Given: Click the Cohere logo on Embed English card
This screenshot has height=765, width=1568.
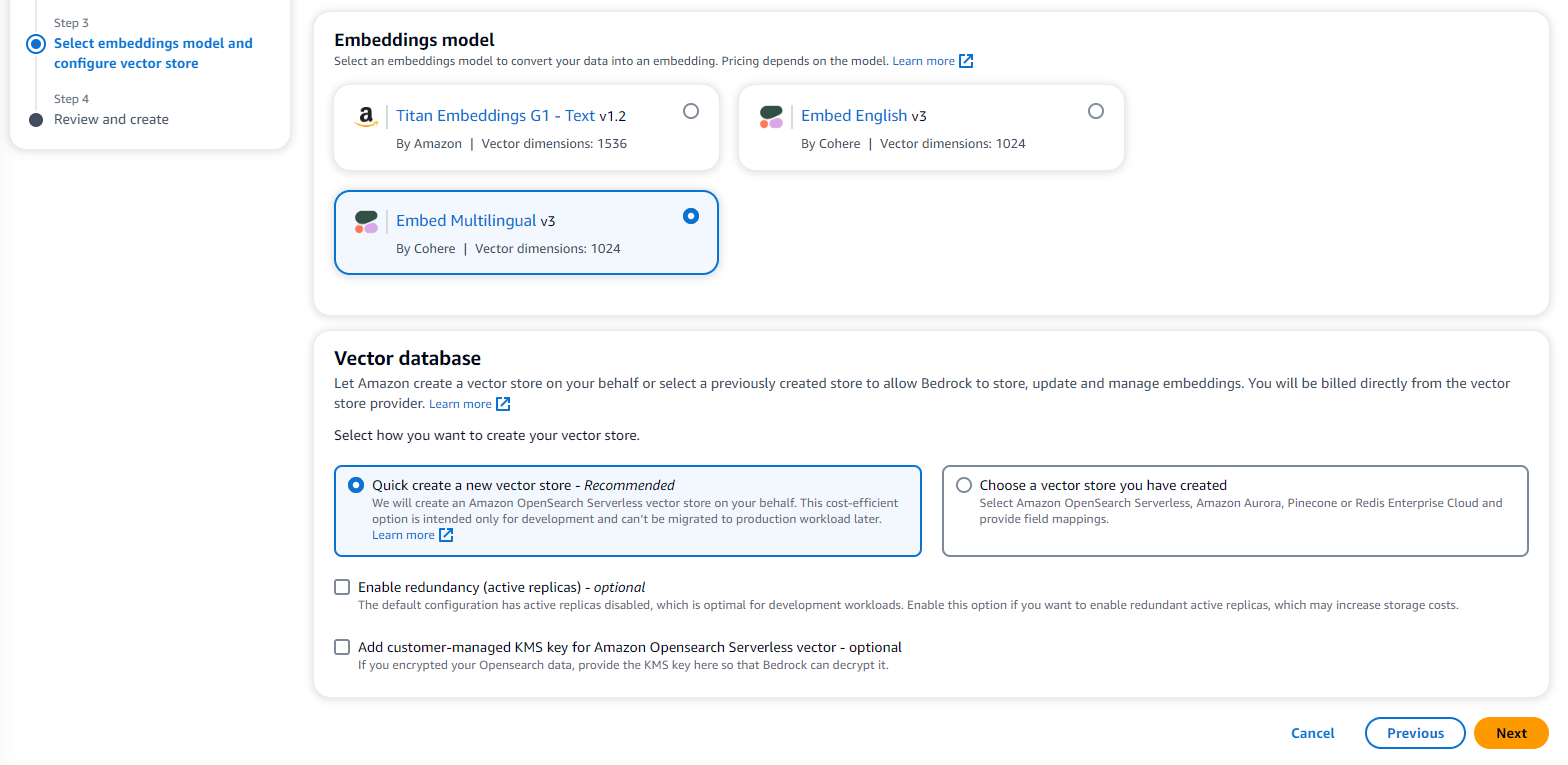Looking at the screenshot, I should [x=771, y=117].
